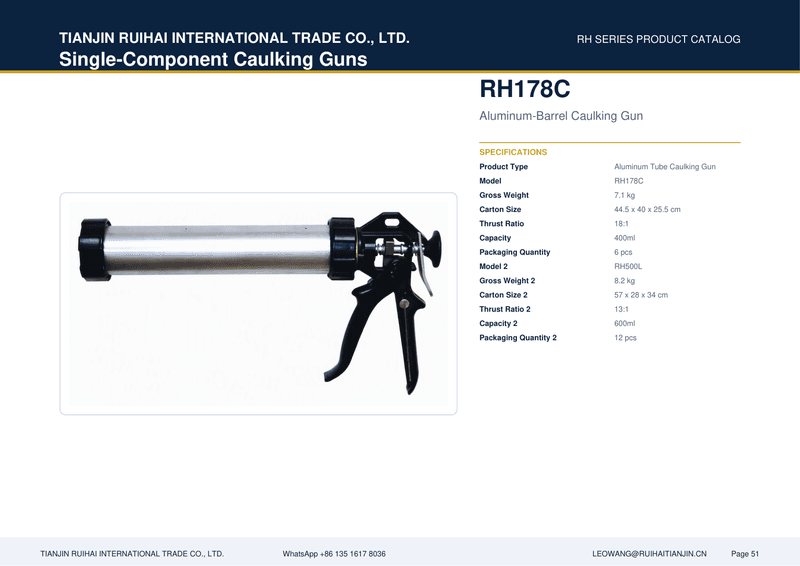Click the 'Aluminum-Barrel Caulking Gun' subtitle
Screen dimensions: 800x566
point(561,116)
